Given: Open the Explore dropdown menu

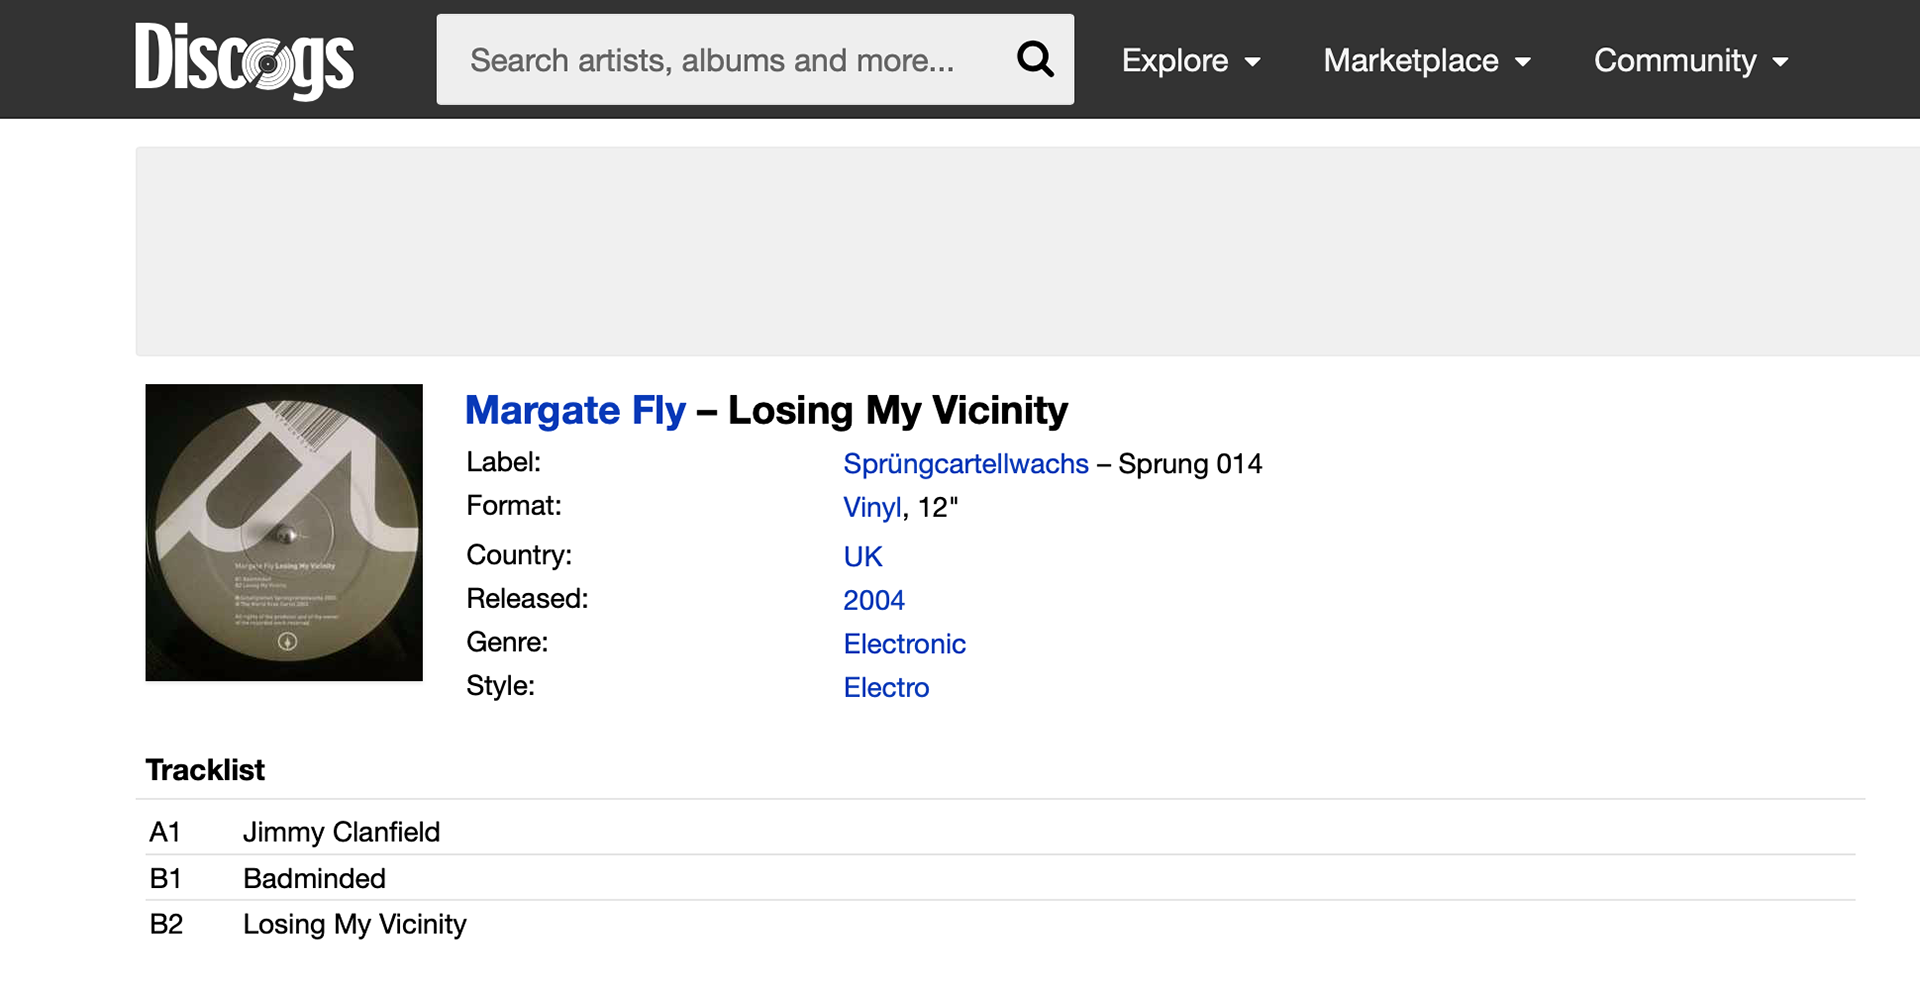Looking at the screenshot, I should click(1190, 61).
